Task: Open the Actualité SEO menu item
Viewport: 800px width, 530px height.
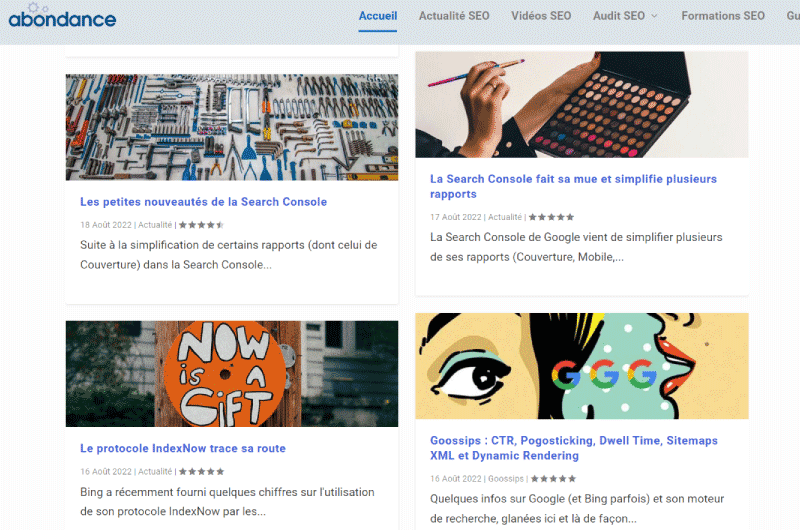Action: (454, 16)
